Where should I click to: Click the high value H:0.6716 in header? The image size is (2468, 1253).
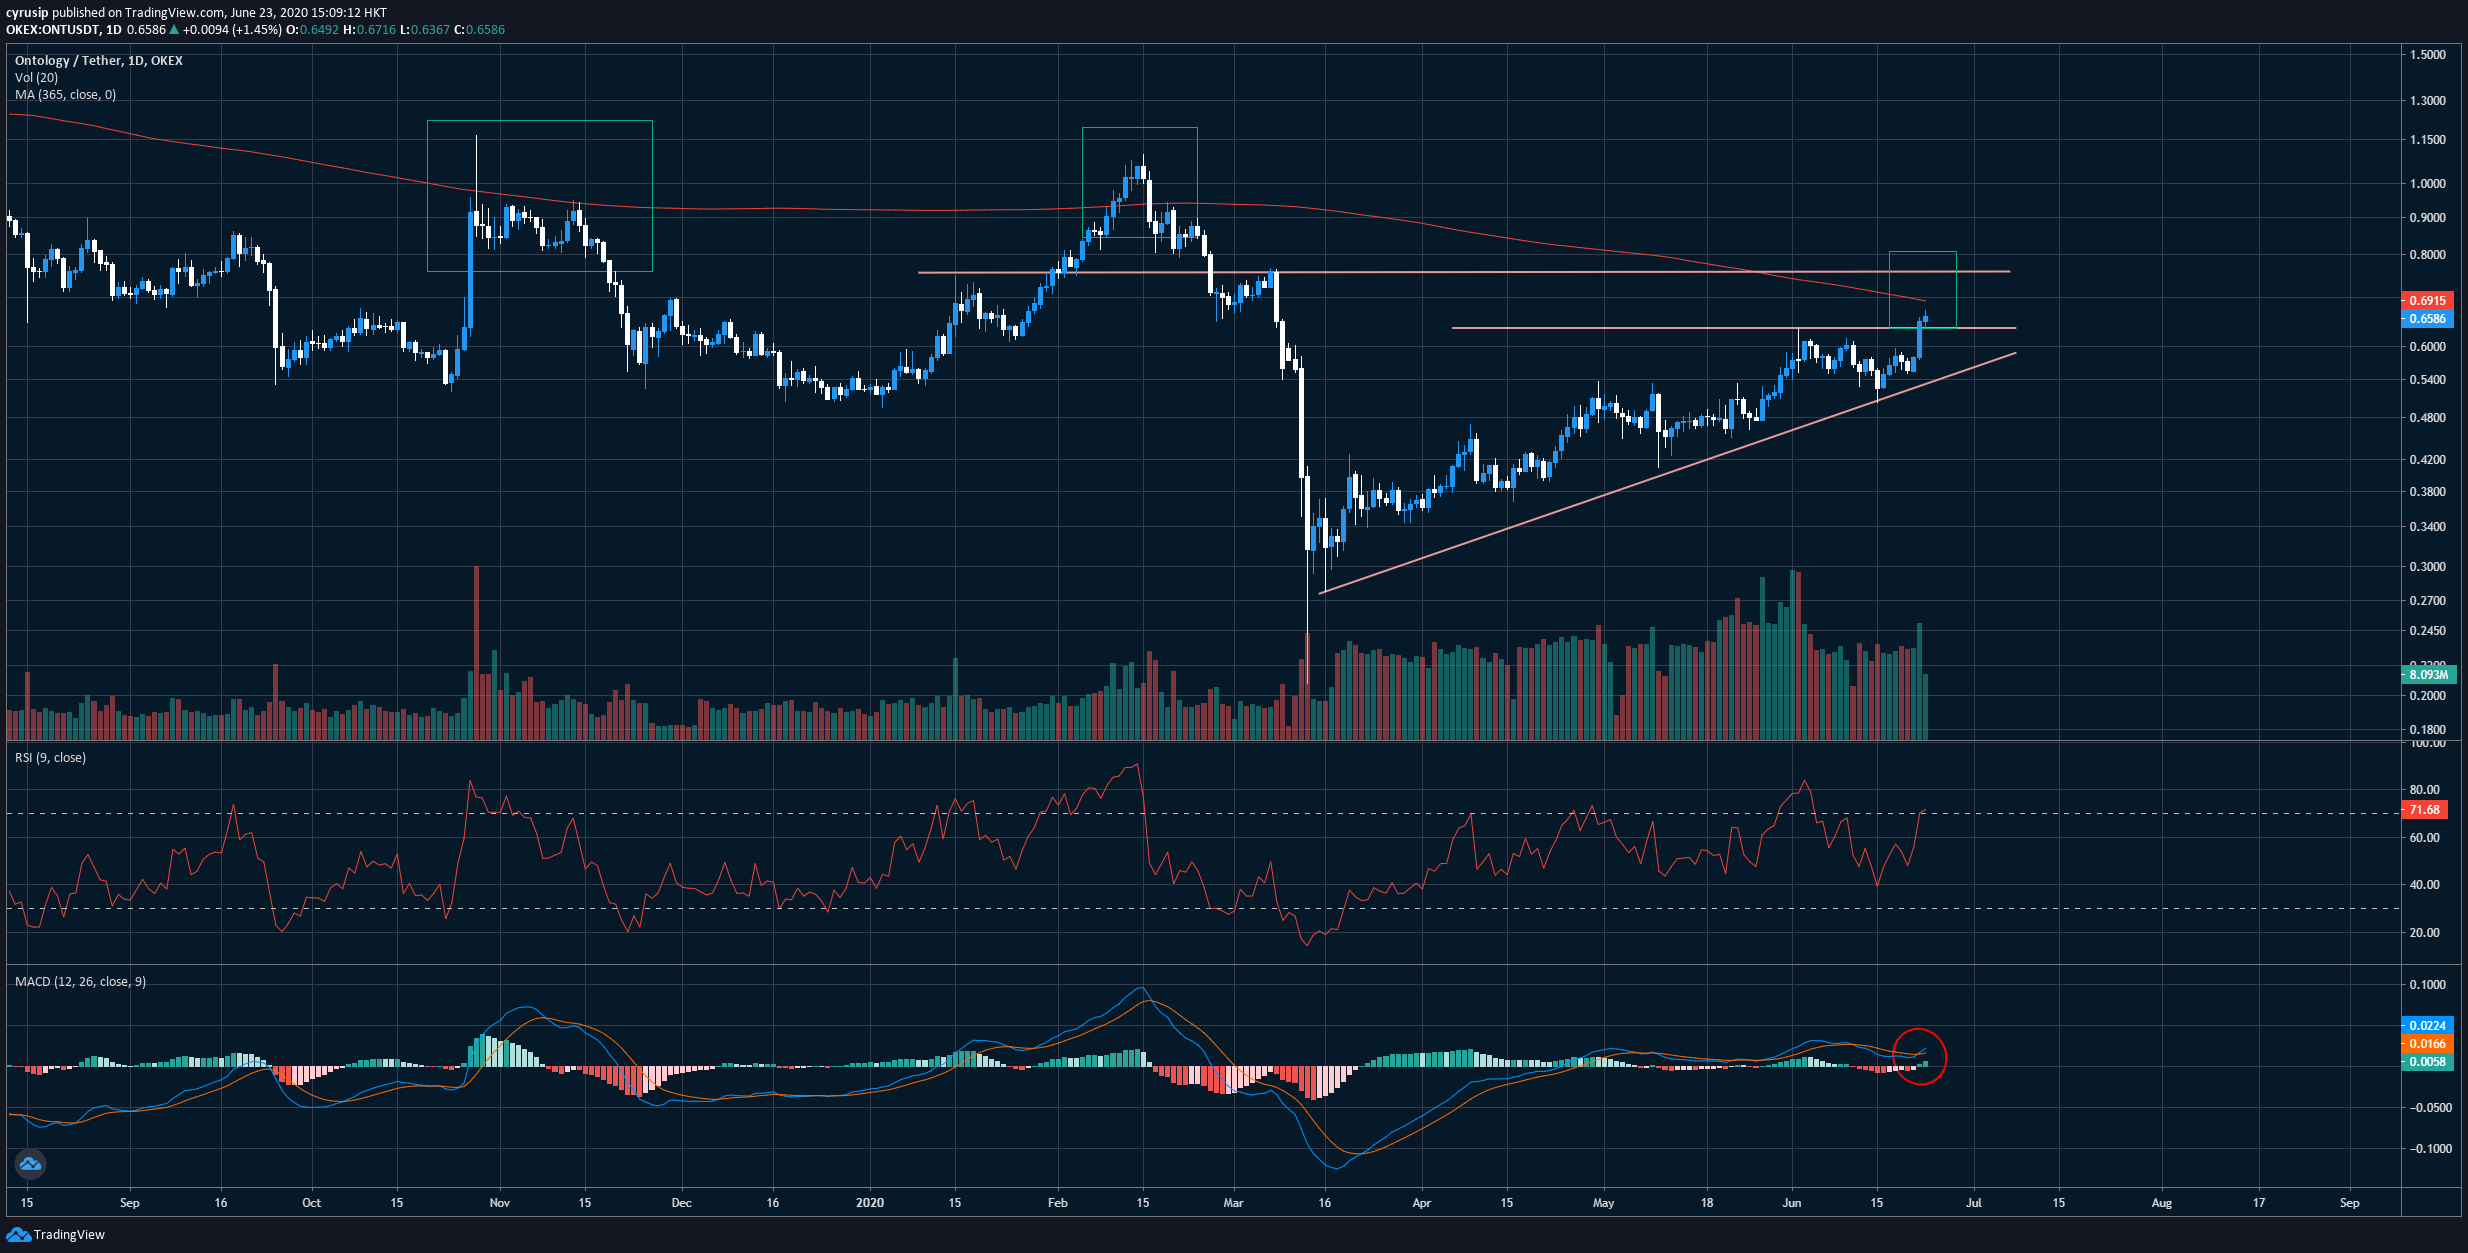369,30
